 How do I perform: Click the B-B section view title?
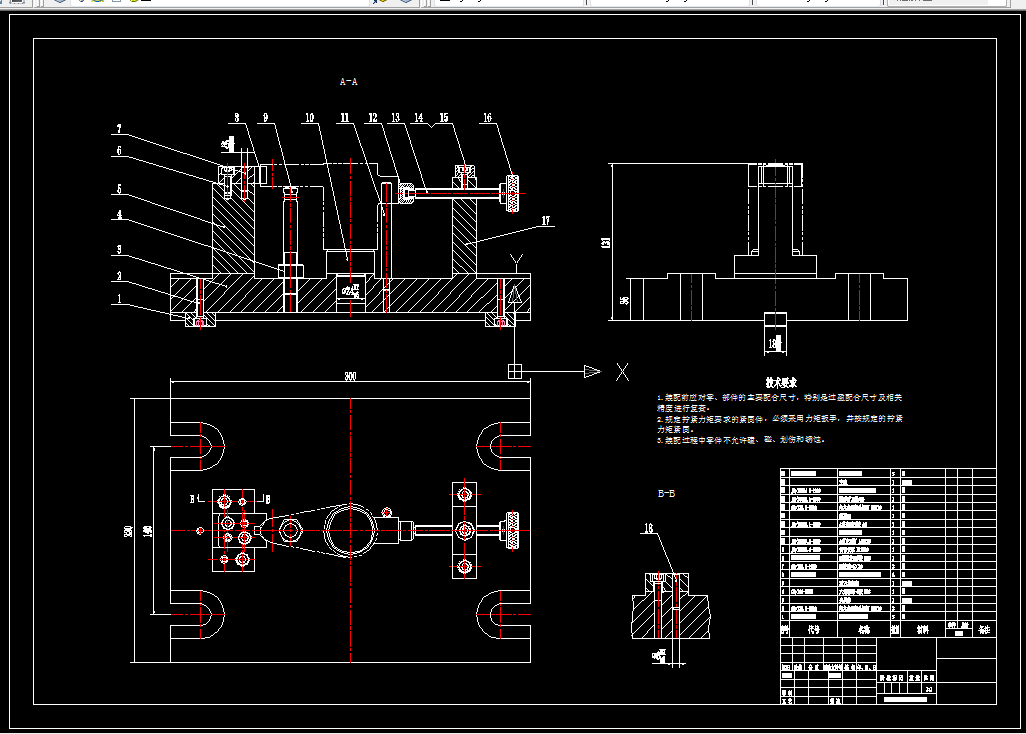click(666, 493)
